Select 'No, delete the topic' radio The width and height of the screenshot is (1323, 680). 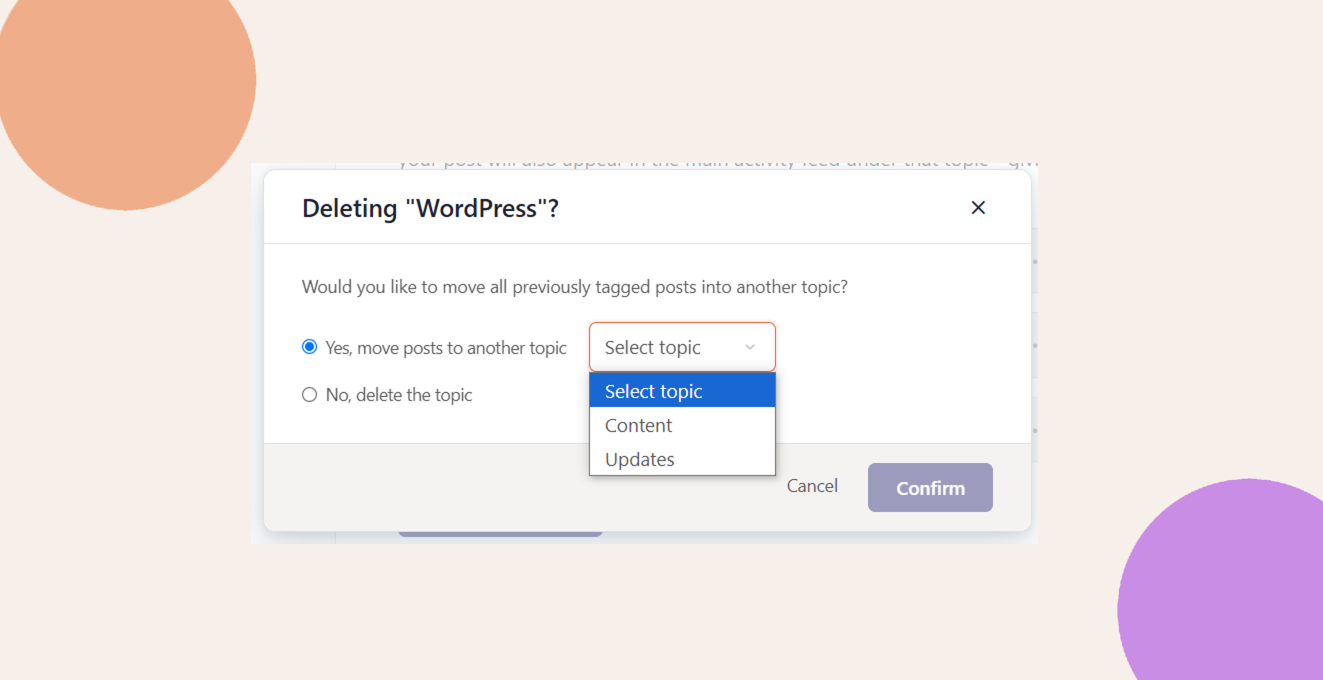tap(310, 395)
